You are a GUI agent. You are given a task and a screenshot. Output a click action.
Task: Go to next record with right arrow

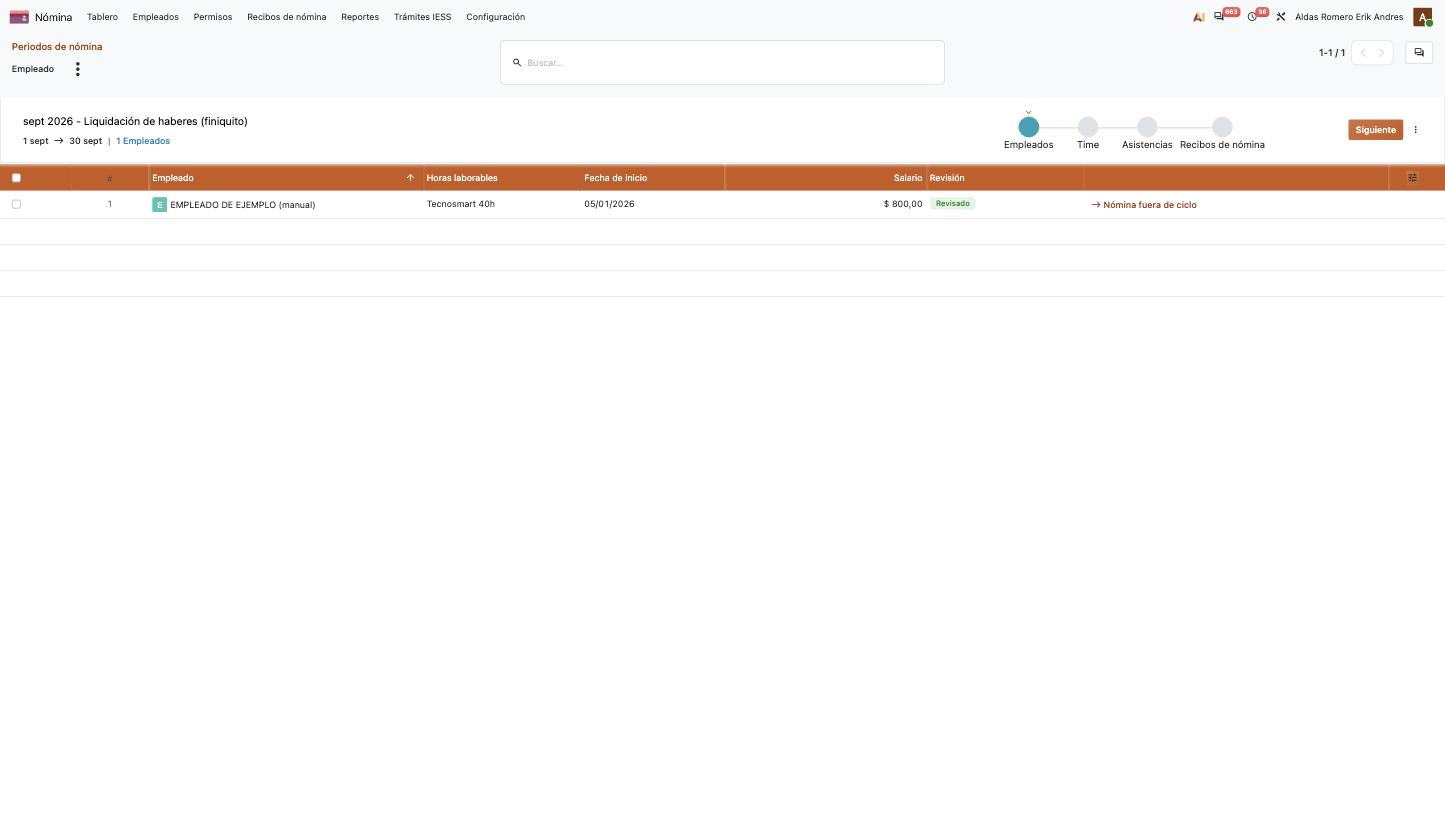[x=1382, y=53]
